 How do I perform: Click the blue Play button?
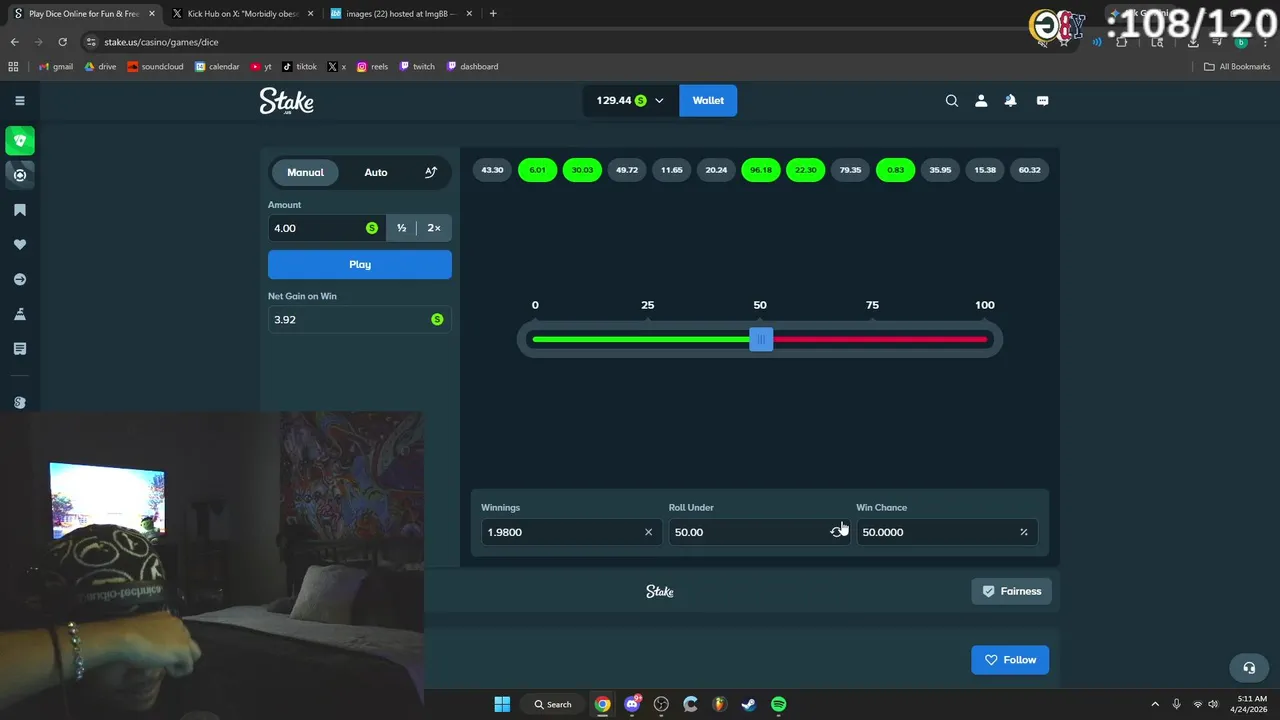360,264
